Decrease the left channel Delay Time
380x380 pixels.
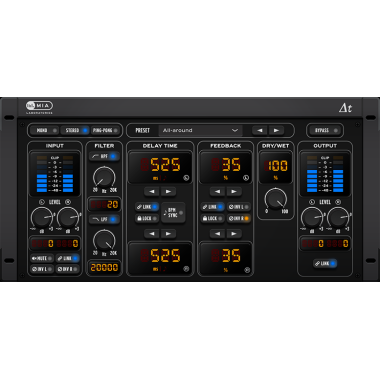[152, 192]
